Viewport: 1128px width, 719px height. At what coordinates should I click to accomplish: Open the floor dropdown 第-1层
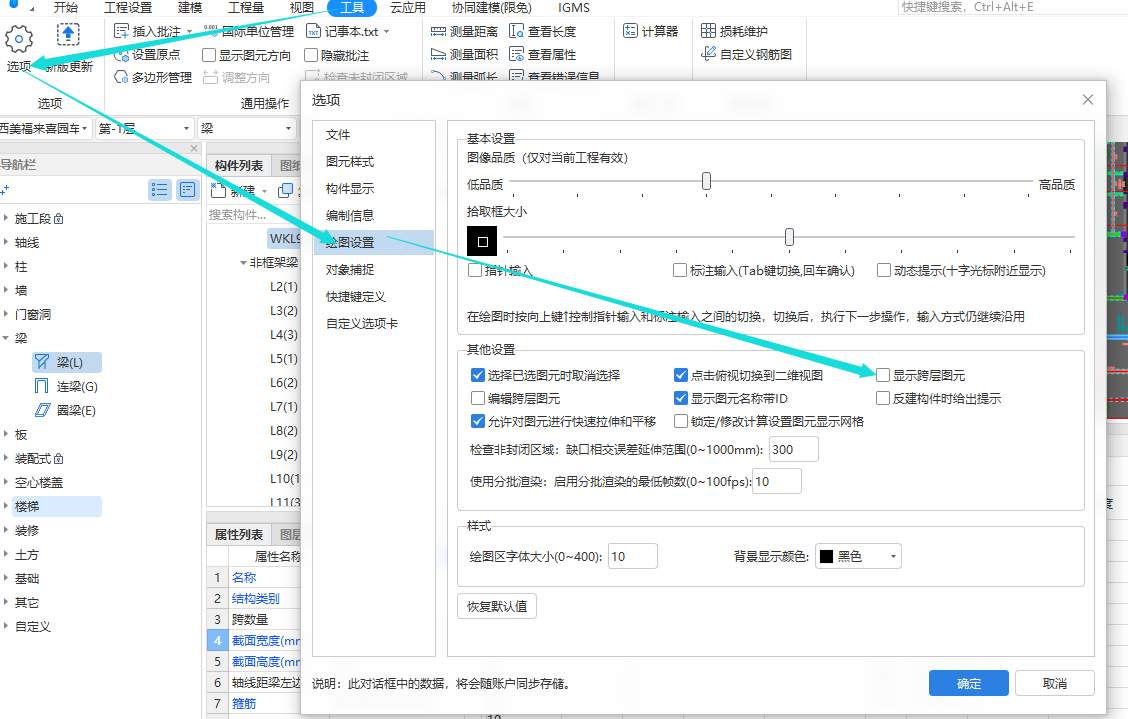(145, 128)
